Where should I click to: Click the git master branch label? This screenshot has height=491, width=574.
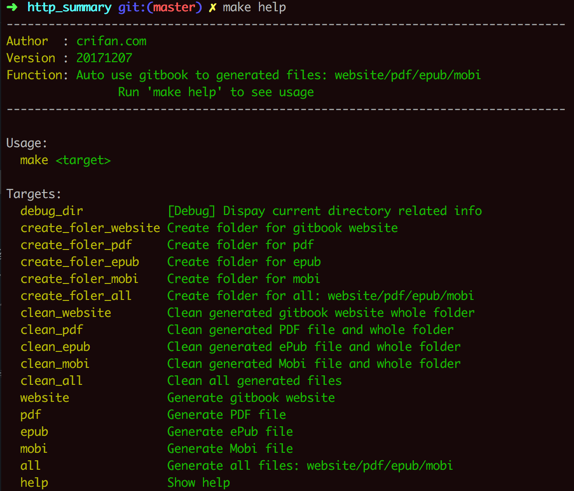[160, 7]
